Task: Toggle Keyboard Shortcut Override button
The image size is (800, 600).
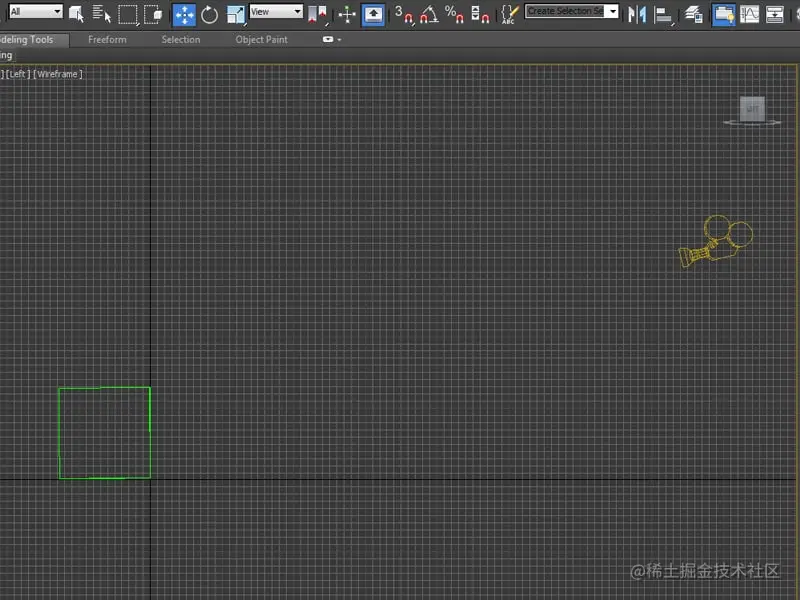Action: (x=373, y=14)
